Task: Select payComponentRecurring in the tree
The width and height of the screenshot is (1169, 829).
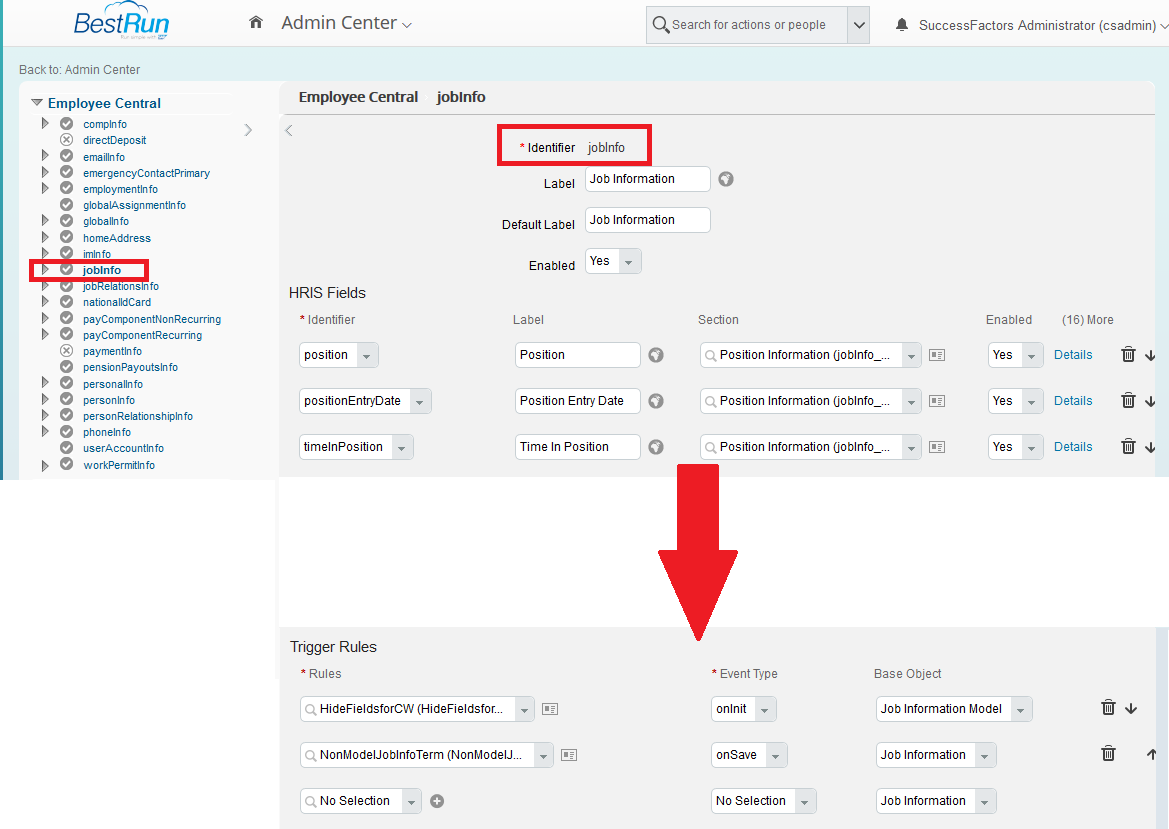Action: [142, 335]
